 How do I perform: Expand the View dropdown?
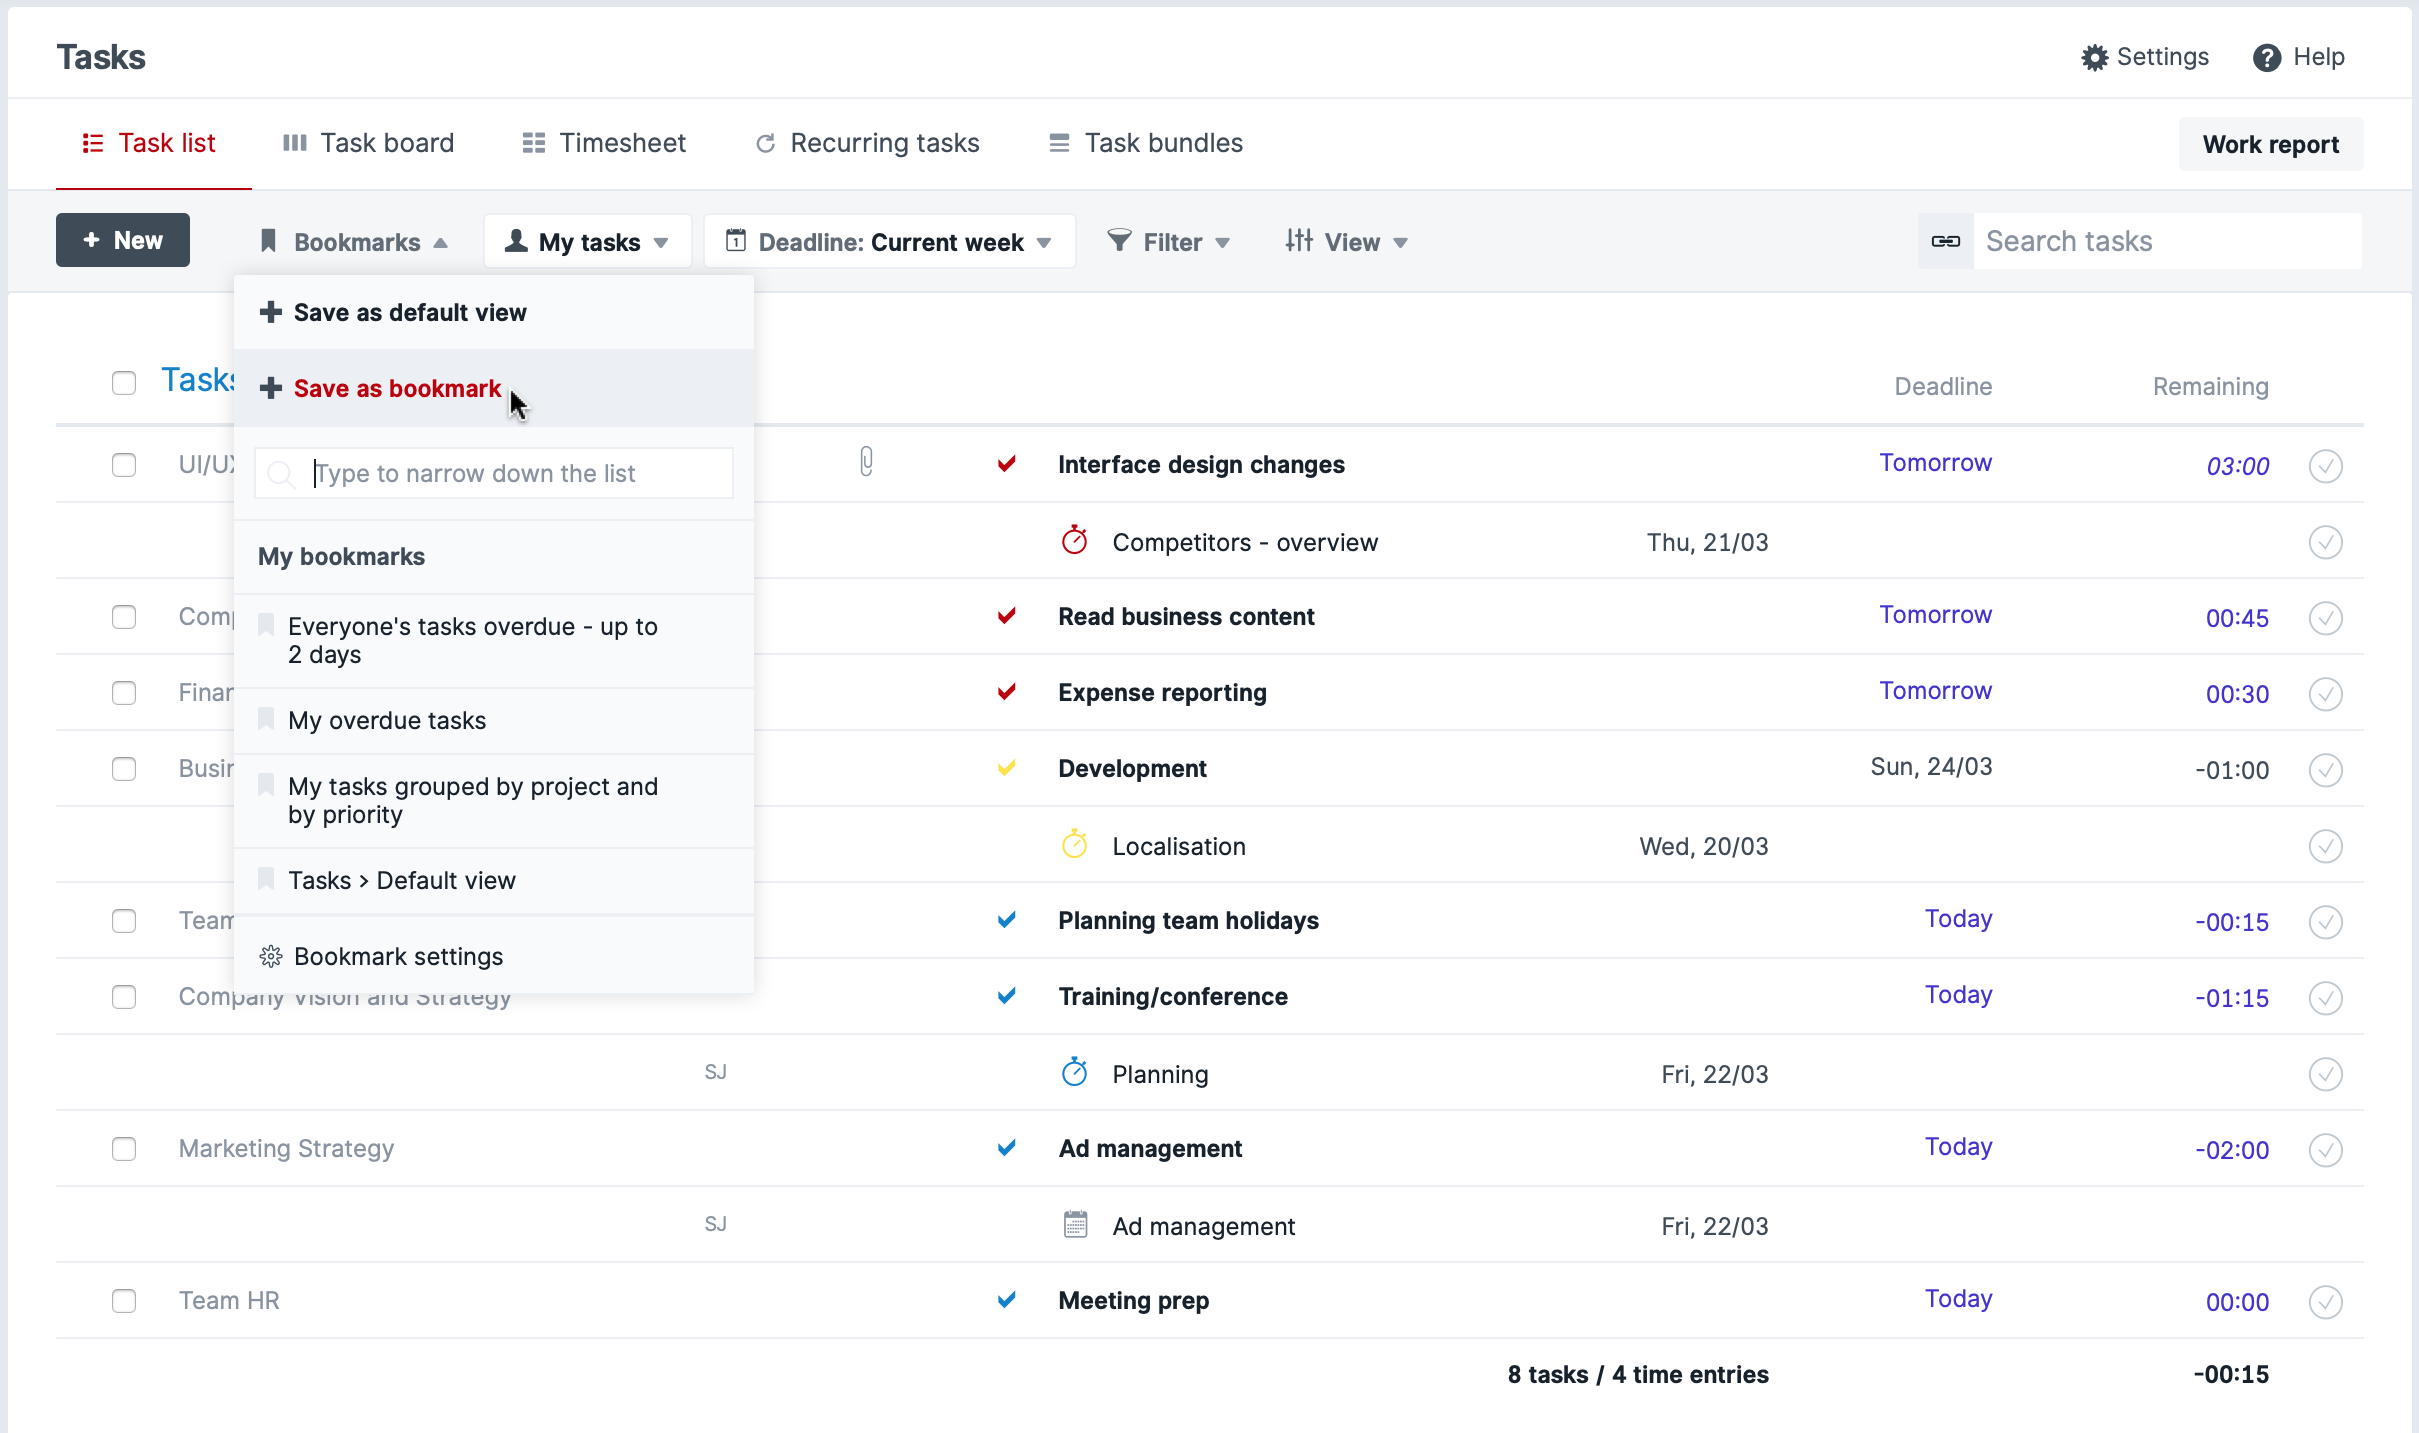pyautogui.click(x=1346, y=242)
